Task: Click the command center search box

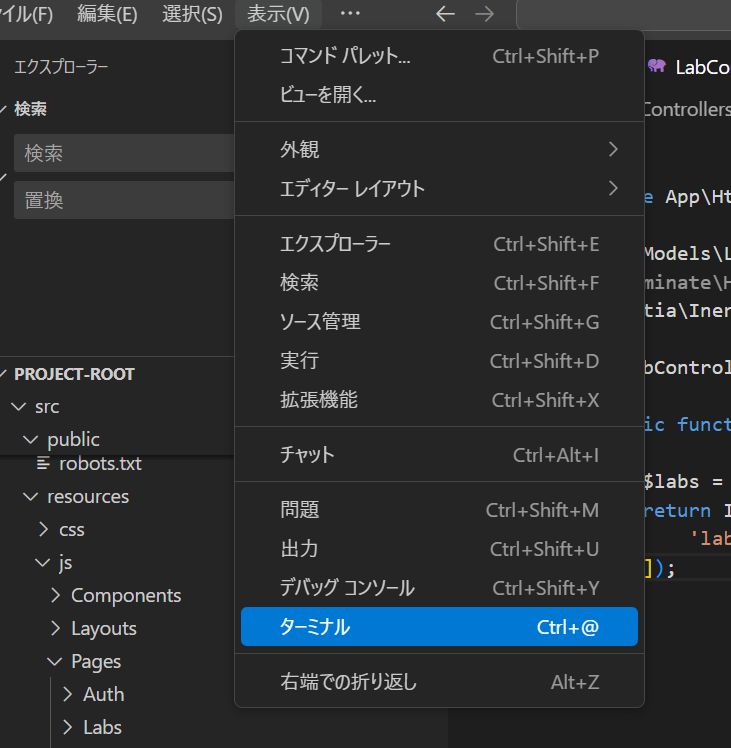Action: 624,15
